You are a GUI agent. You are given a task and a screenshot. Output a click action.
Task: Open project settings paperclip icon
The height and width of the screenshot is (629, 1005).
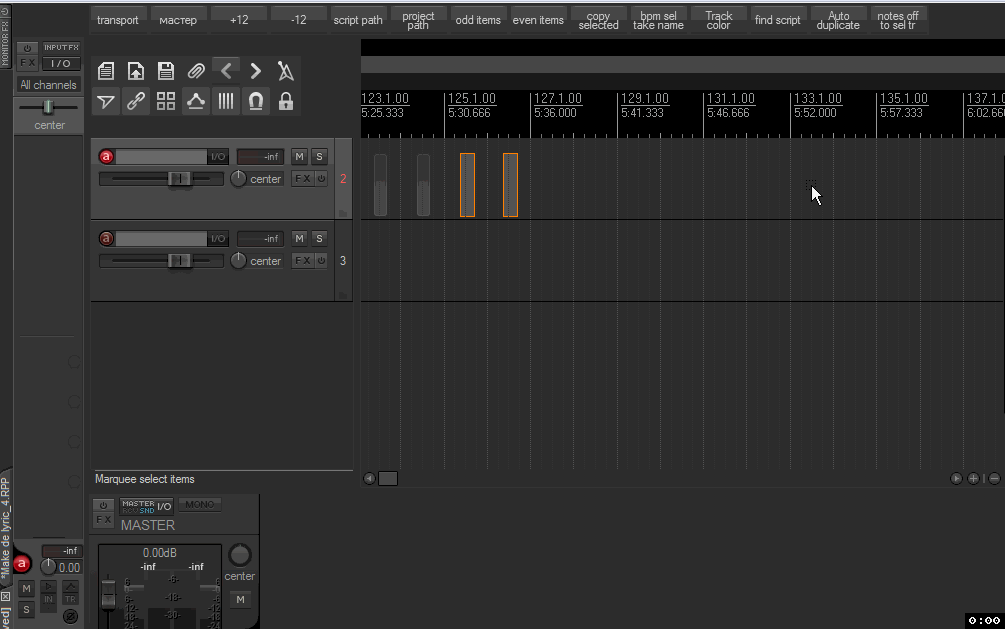tap(196, 71)
